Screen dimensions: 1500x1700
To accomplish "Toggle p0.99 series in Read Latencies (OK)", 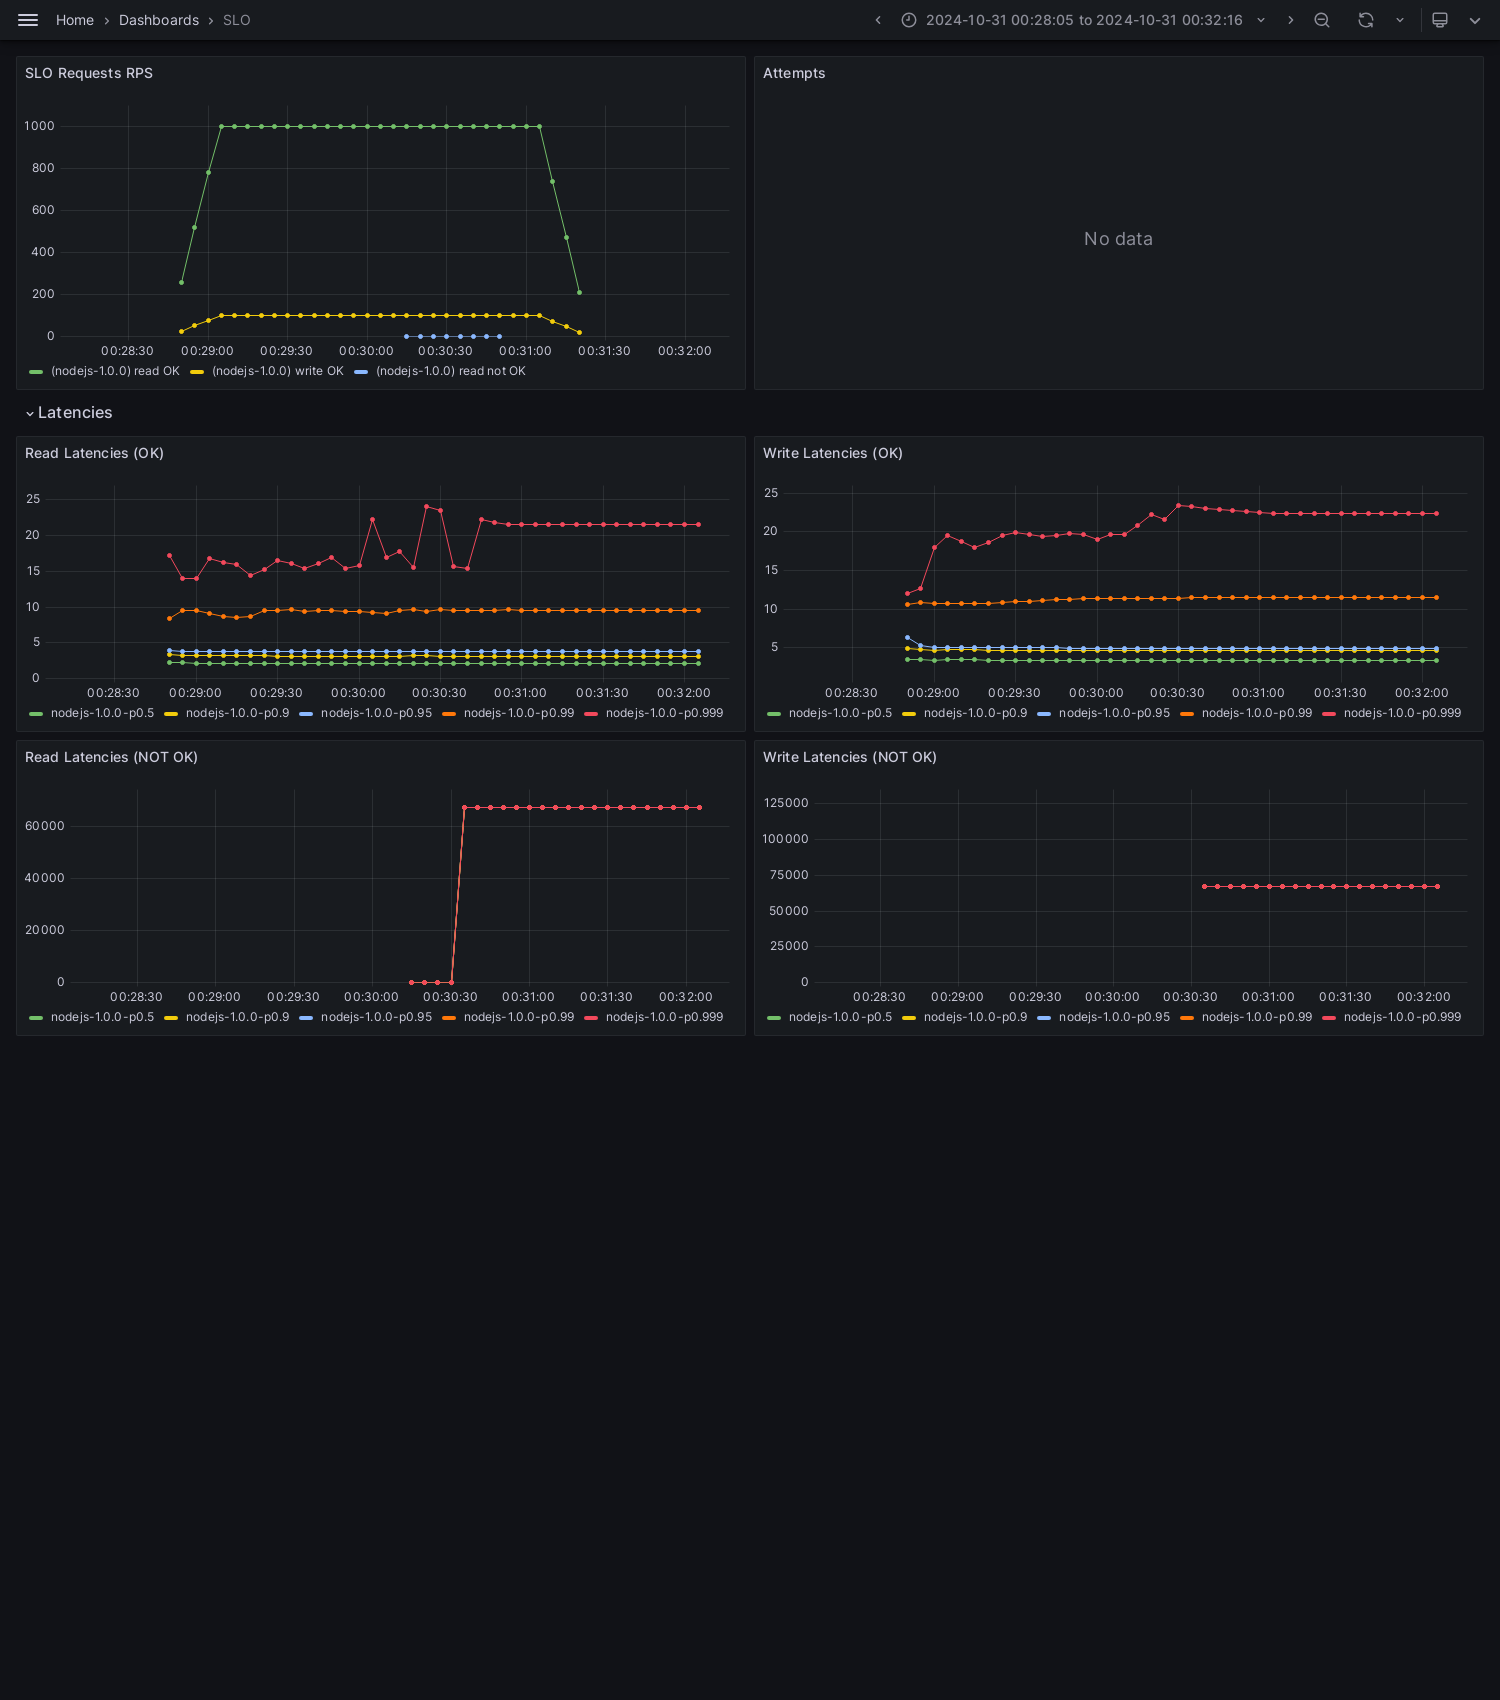I will click(x=519, y=713).
